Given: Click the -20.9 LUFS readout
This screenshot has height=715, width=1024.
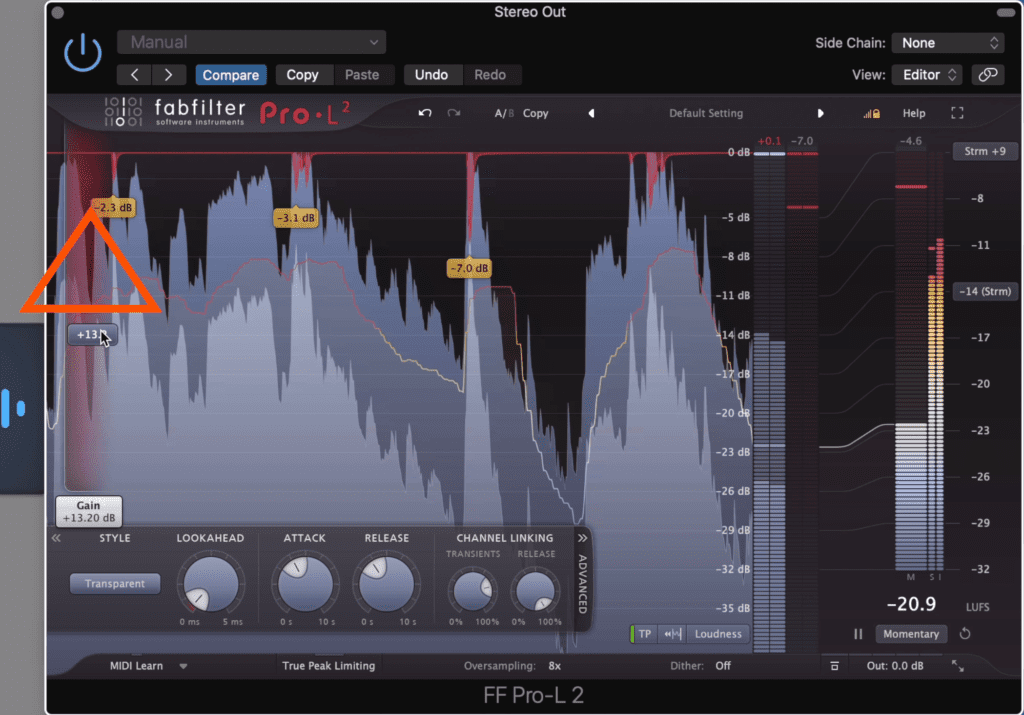Looking at the screenshot, I should [x=912, y=605].
